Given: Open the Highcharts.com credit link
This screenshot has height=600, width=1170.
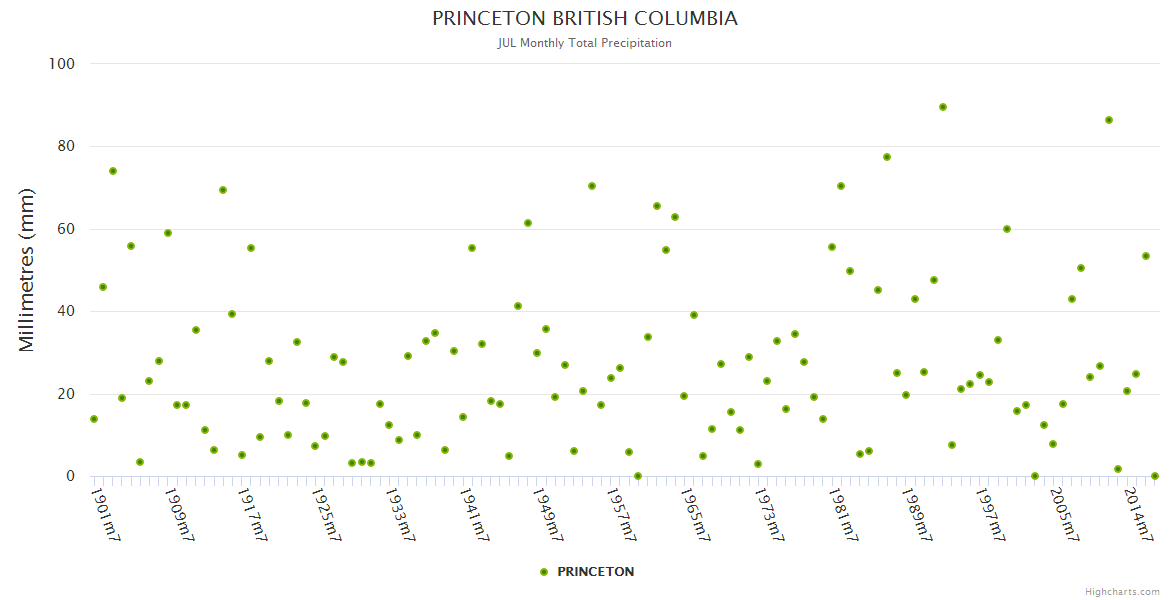Looking at the screenshot, I should (1122, 592).
